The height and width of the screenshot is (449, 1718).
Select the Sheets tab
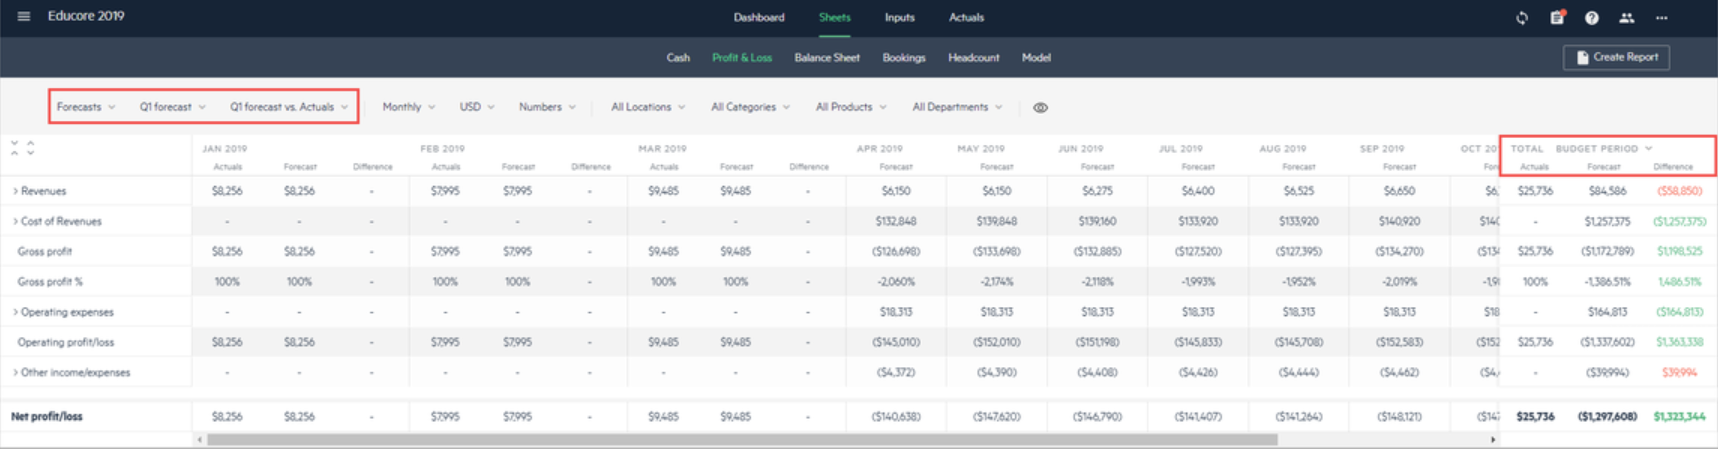(834, 17)
